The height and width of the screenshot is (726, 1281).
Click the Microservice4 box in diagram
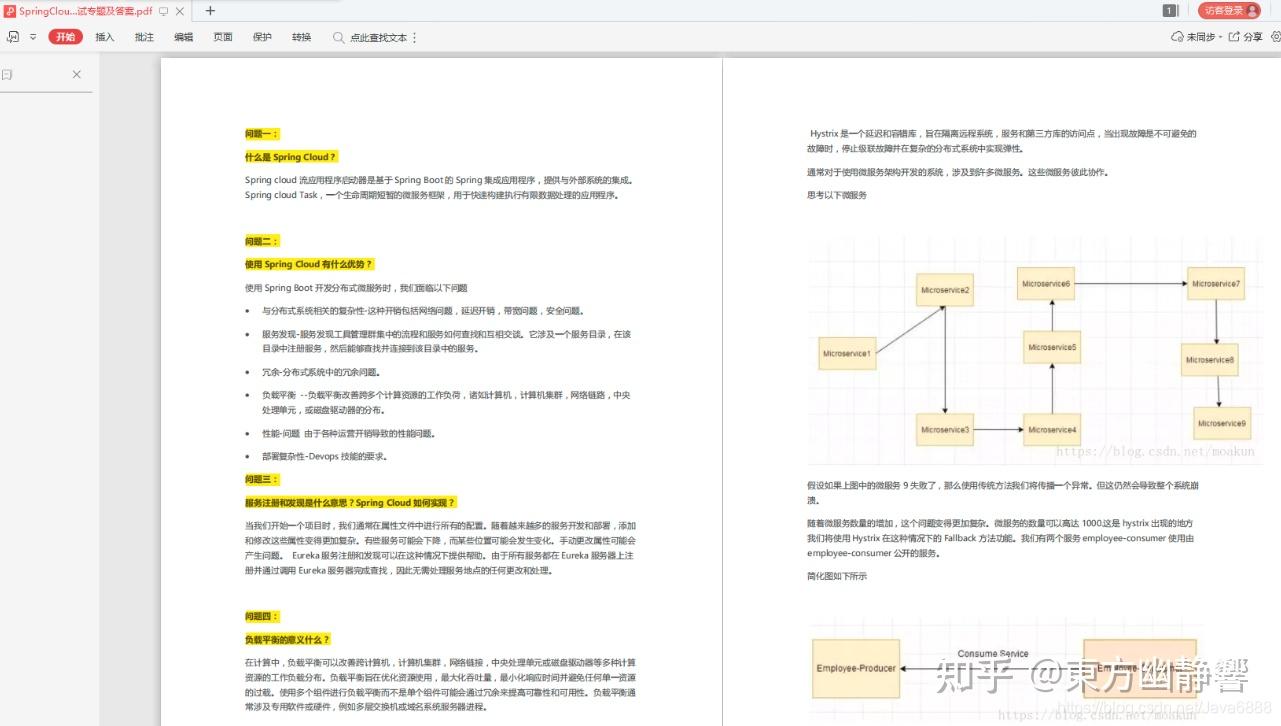tap(1052, 430)
